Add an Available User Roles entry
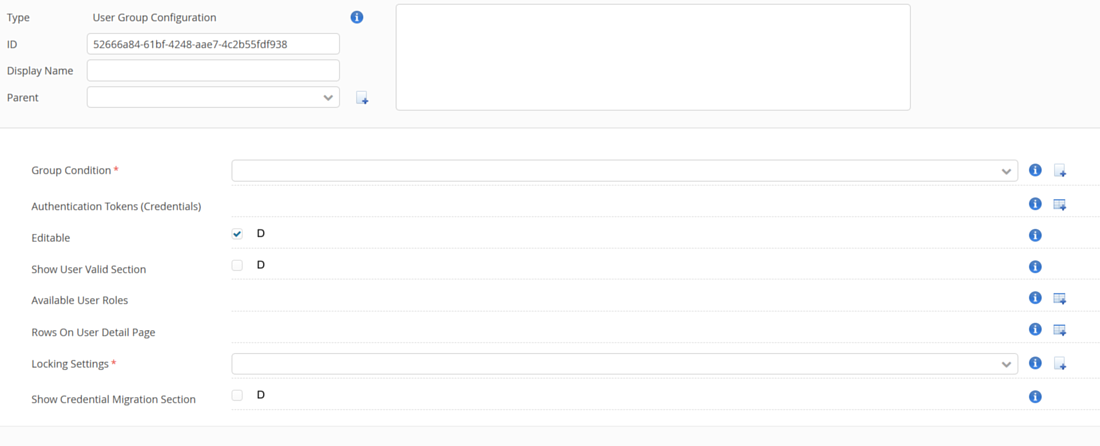 point(1060,298)
